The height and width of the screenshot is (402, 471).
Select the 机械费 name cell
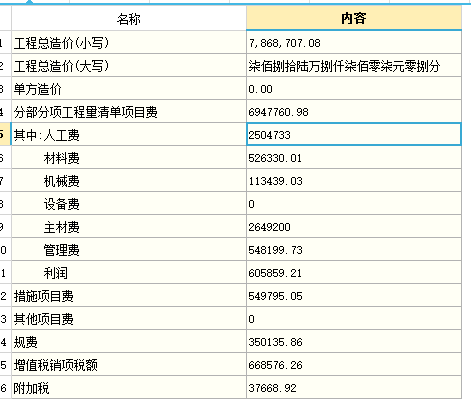pos(129,180)
